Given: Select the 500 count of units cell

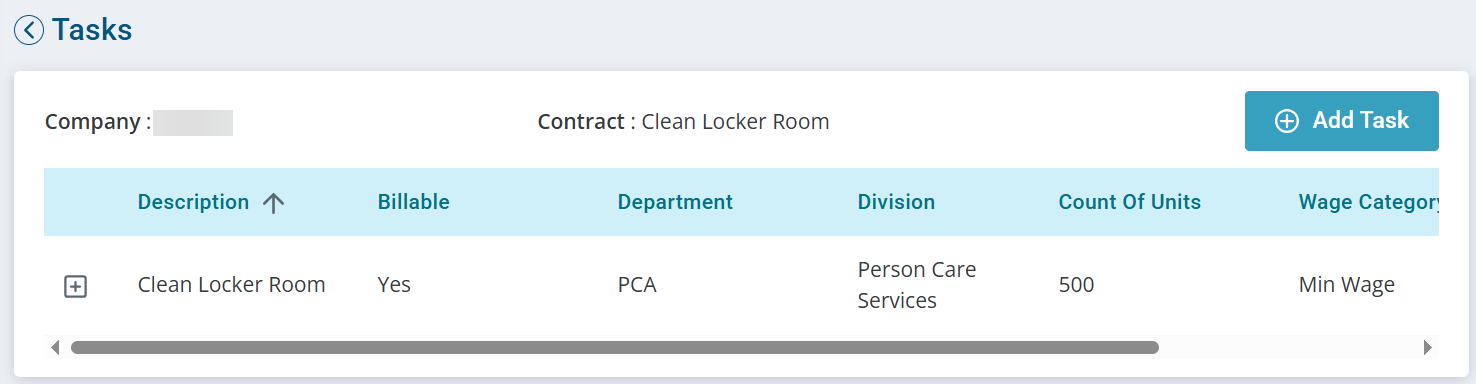Looking at the screenshot, I should tap(1076, 285).
